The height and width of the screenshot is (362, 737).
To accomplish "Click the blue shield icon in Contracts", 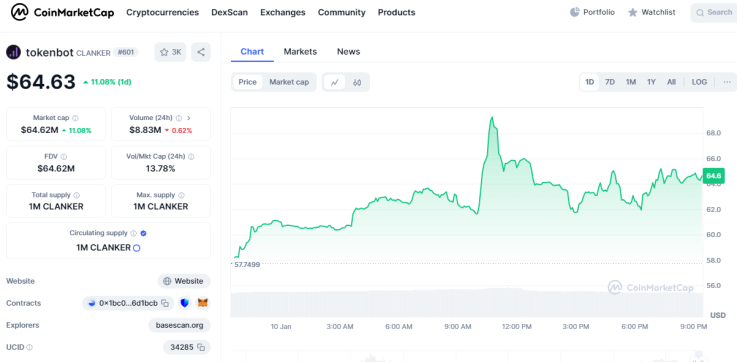I will pos(185,303).
